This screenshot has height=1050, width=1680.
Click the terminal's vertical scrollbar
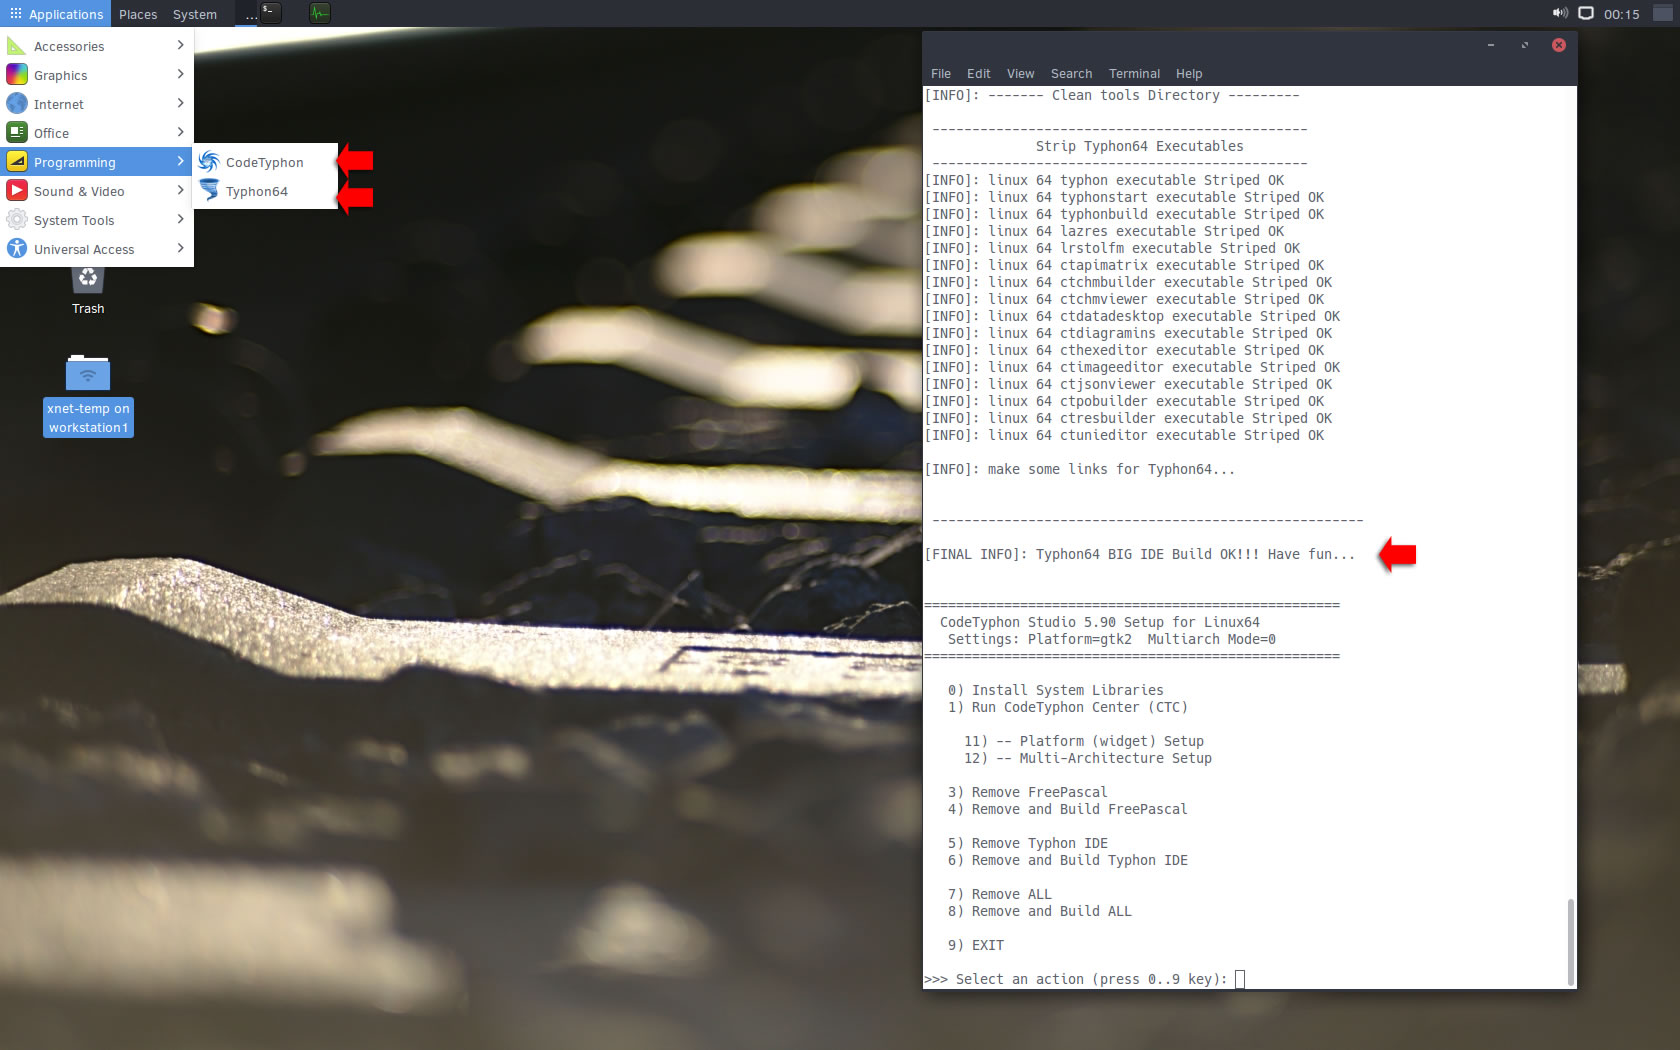tap(1570, 940)
